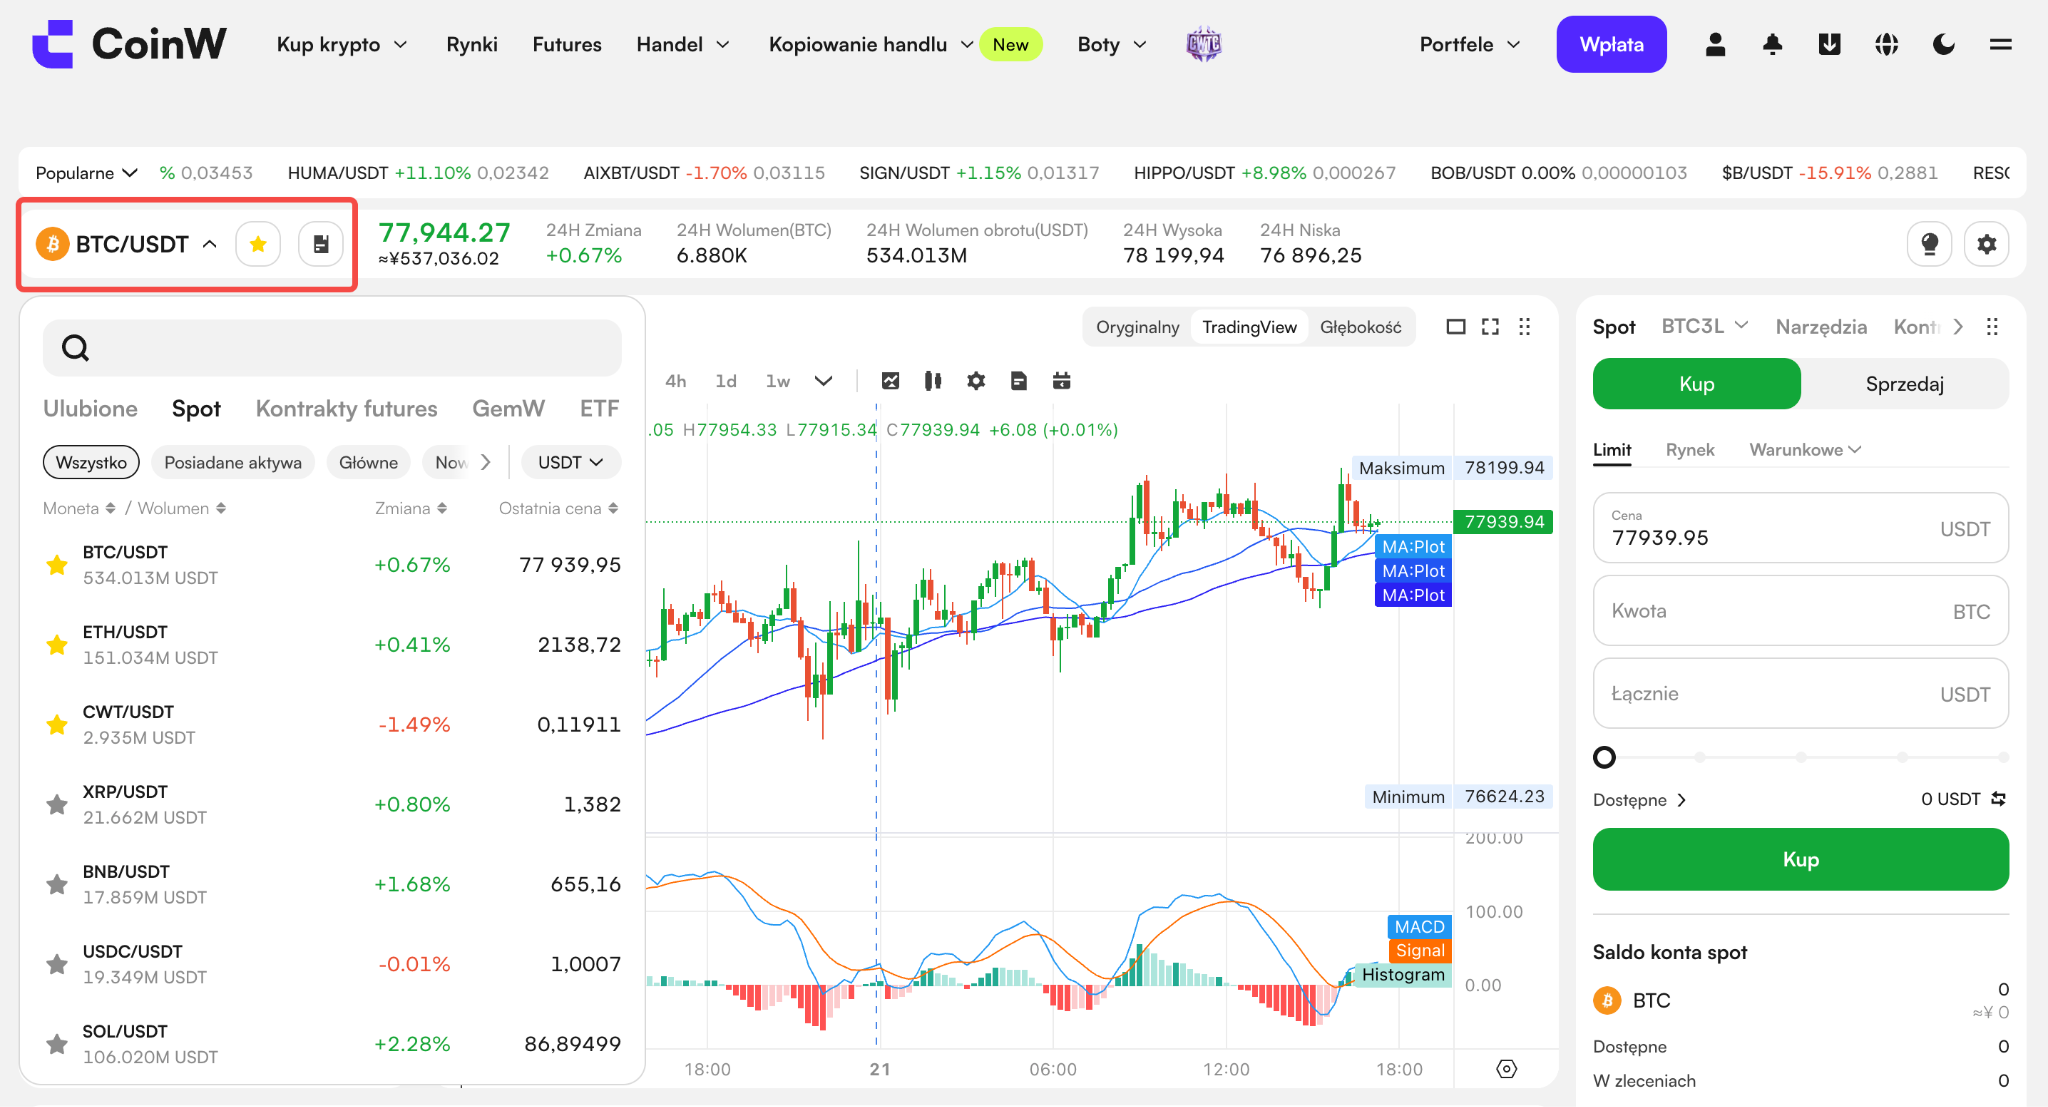Switch to dark mode with moon icon
The width and height of the screenshot is (2048, 1107).
coord(1943,44)
